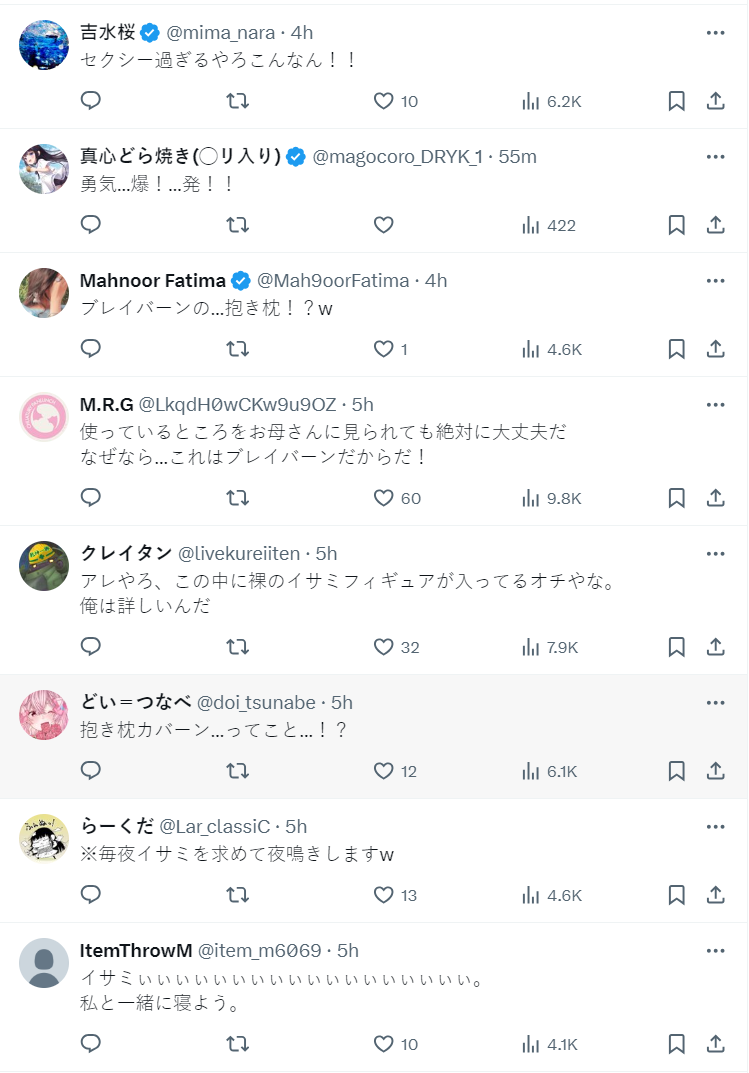The height and width of the screenshot is (1073, 749).
Task: Share ItemThrowM's tweet
Action: tap(715, 1044)
